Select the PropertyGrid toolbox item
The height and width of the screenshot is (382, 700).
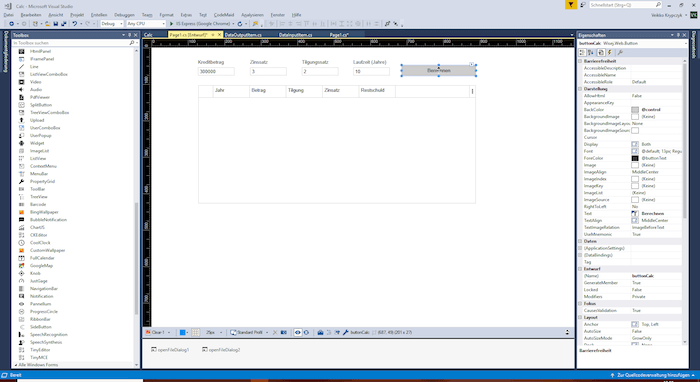42,182
